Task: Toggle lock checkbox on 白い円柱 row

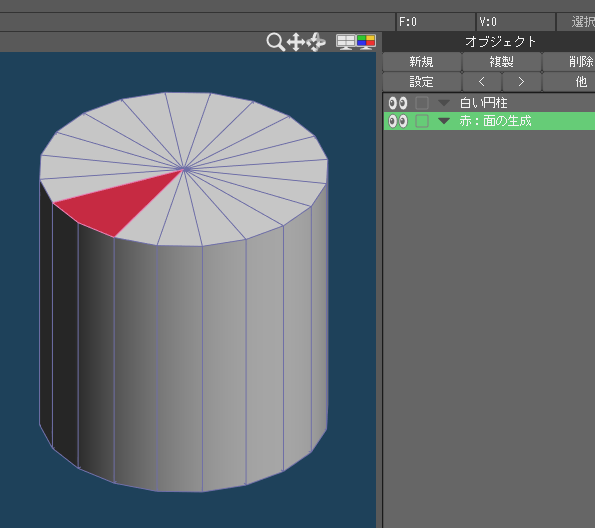Action: (x=422, y=103)
